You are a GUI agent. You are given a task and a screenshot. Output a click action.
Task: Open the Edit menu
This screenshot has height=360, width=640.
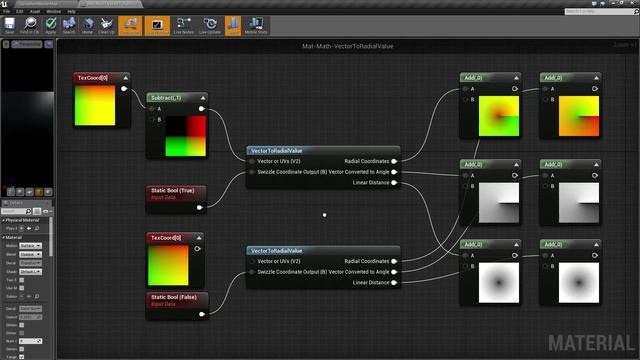pos(20,11)
